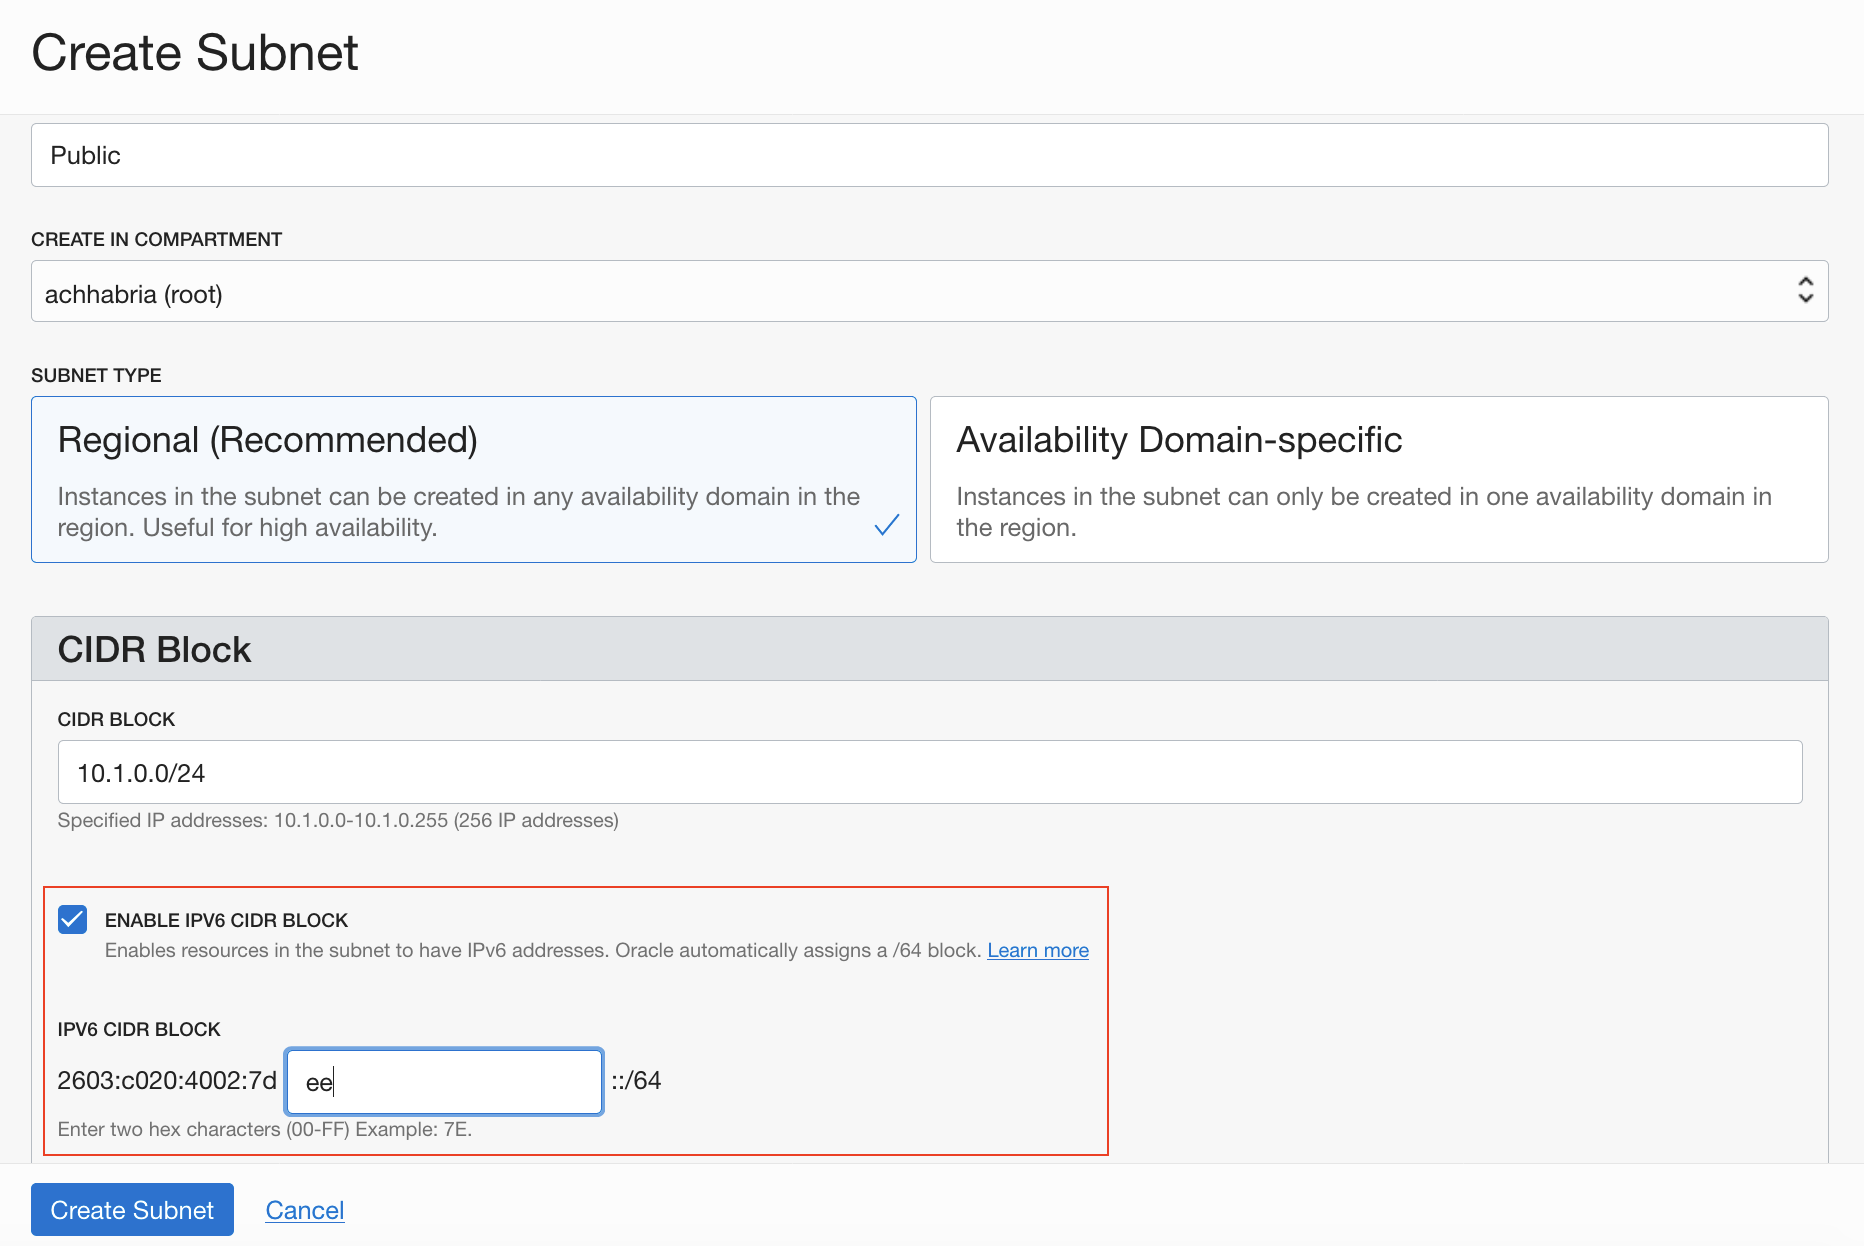Click the IPv6 hex characters input field
Screen dimensions: 1864x1246
444,1081
